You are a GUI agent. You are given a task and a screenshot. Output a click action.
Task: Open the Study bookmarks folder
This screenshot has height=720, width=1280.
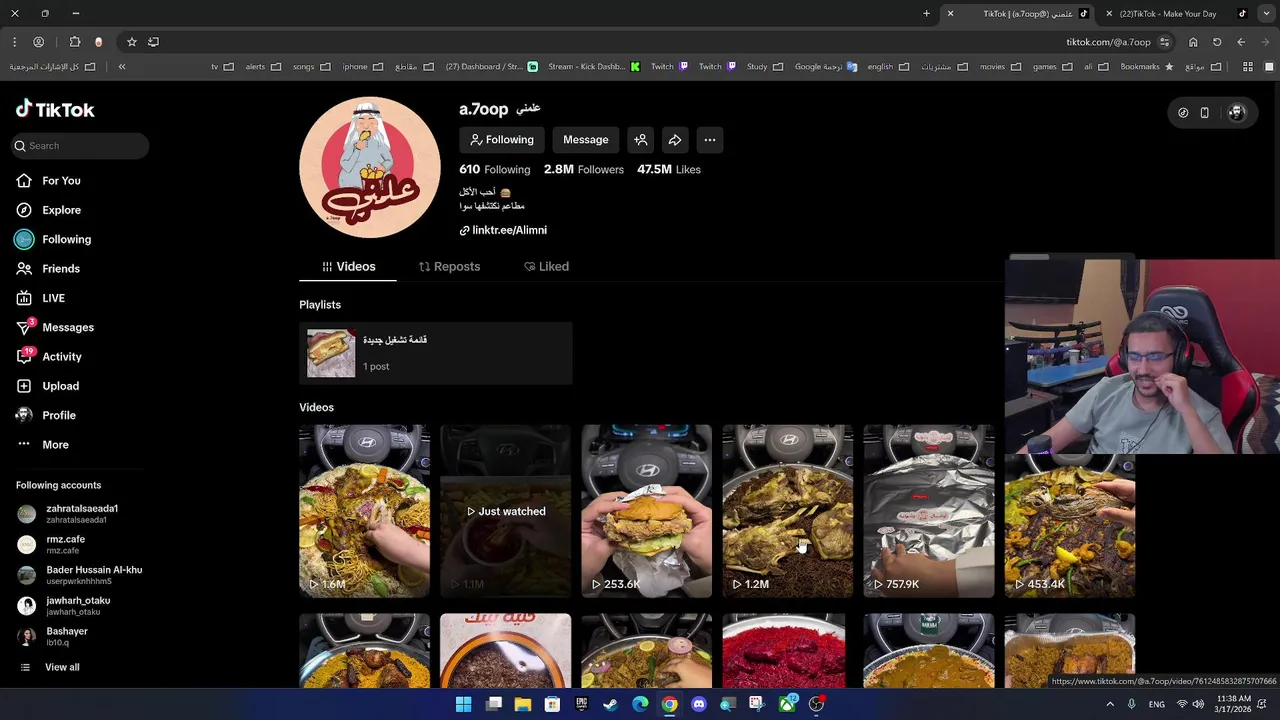[764, 67]
